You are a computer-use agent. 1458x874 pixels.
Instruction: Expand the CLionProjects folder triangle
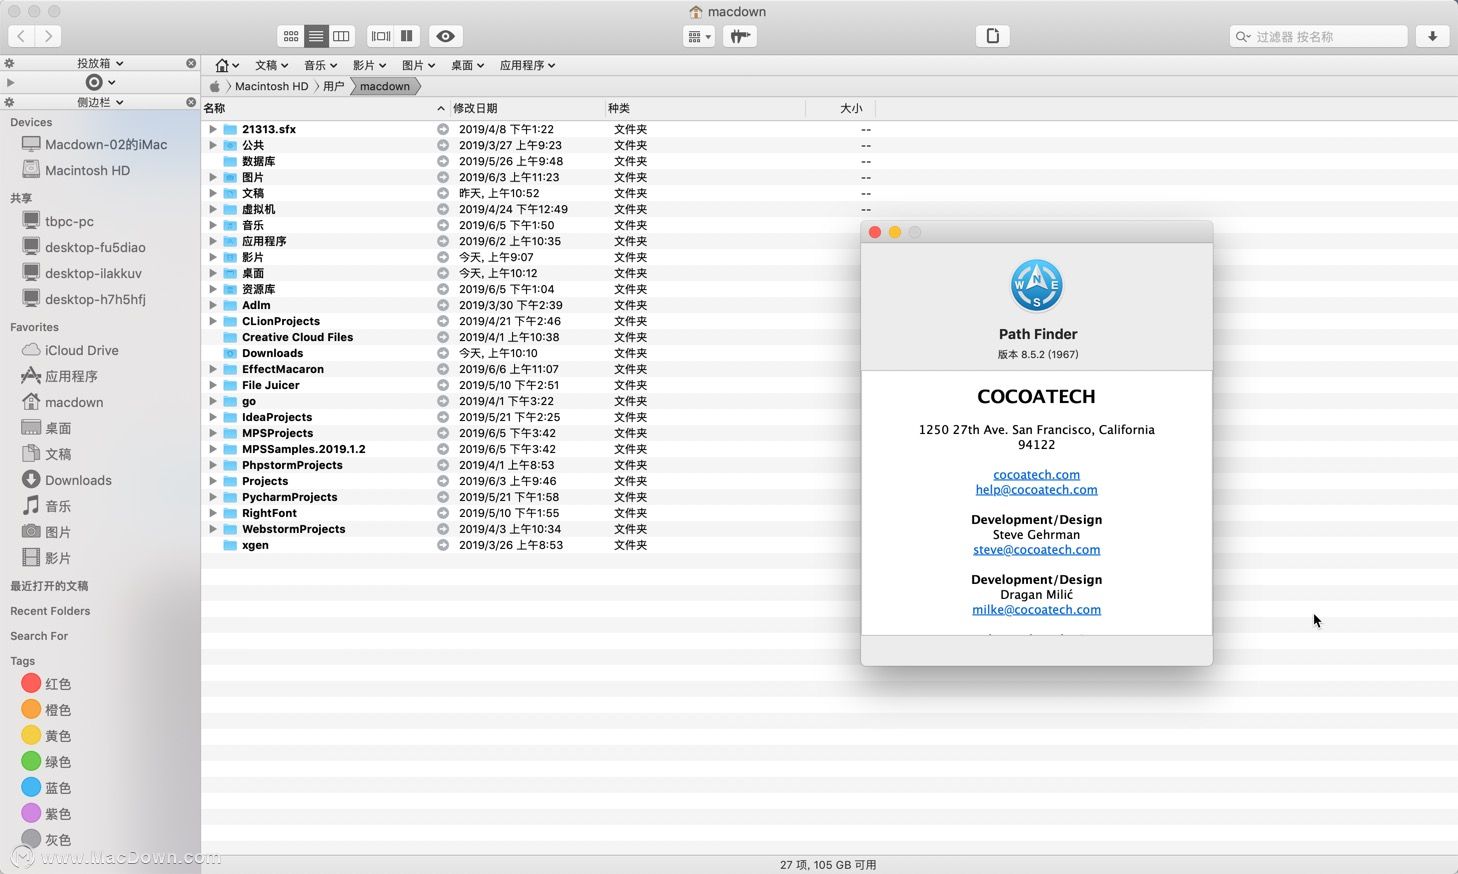(212, 321)
